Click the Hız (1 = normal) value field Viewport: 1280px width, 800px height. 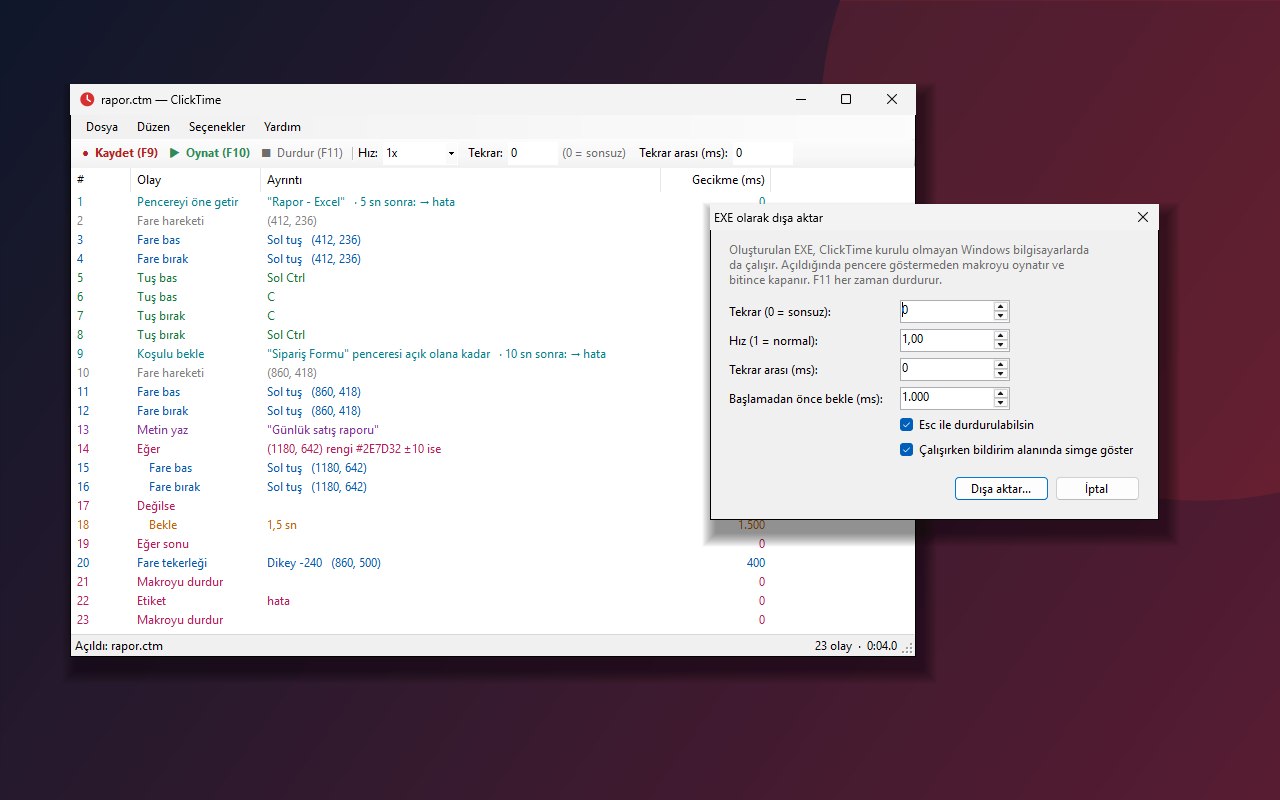click(x=946, y=340)
